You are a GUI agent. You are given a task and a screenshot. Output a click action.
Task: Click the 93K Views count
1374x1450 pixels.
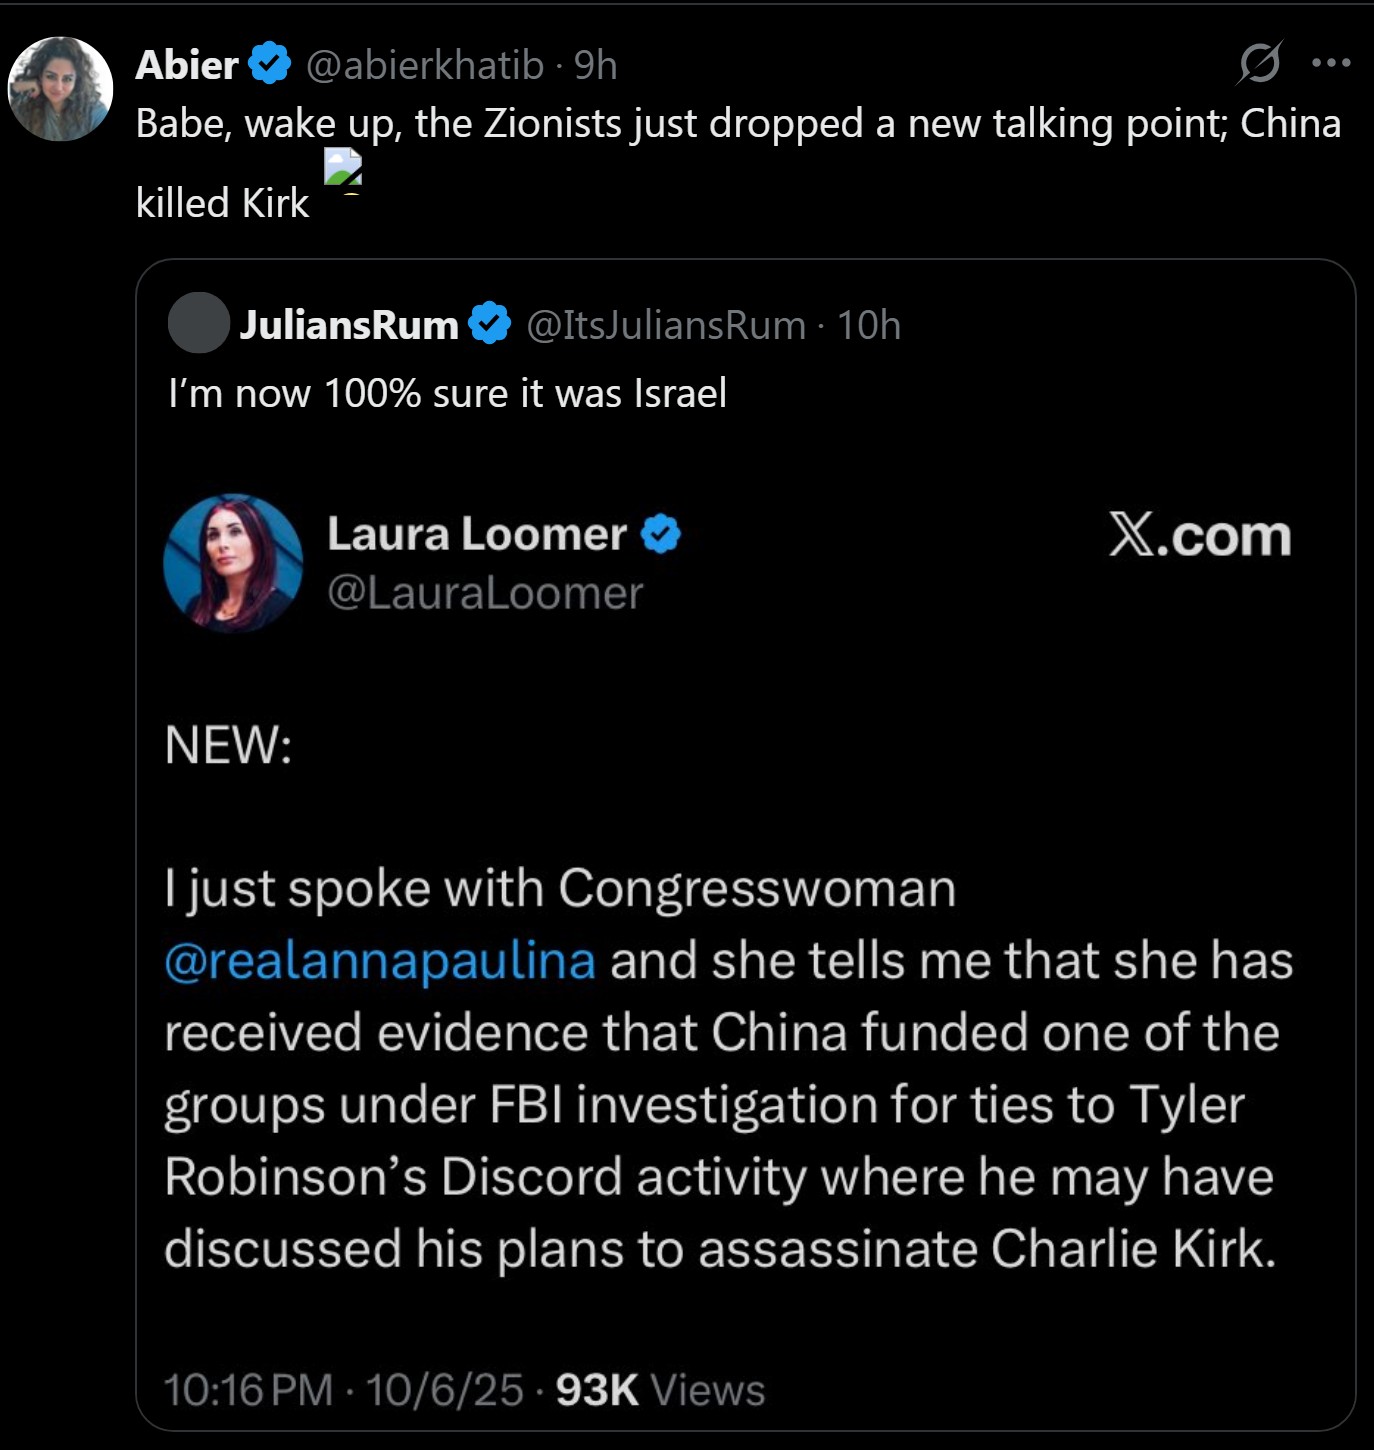click(x=660, y=1390)
